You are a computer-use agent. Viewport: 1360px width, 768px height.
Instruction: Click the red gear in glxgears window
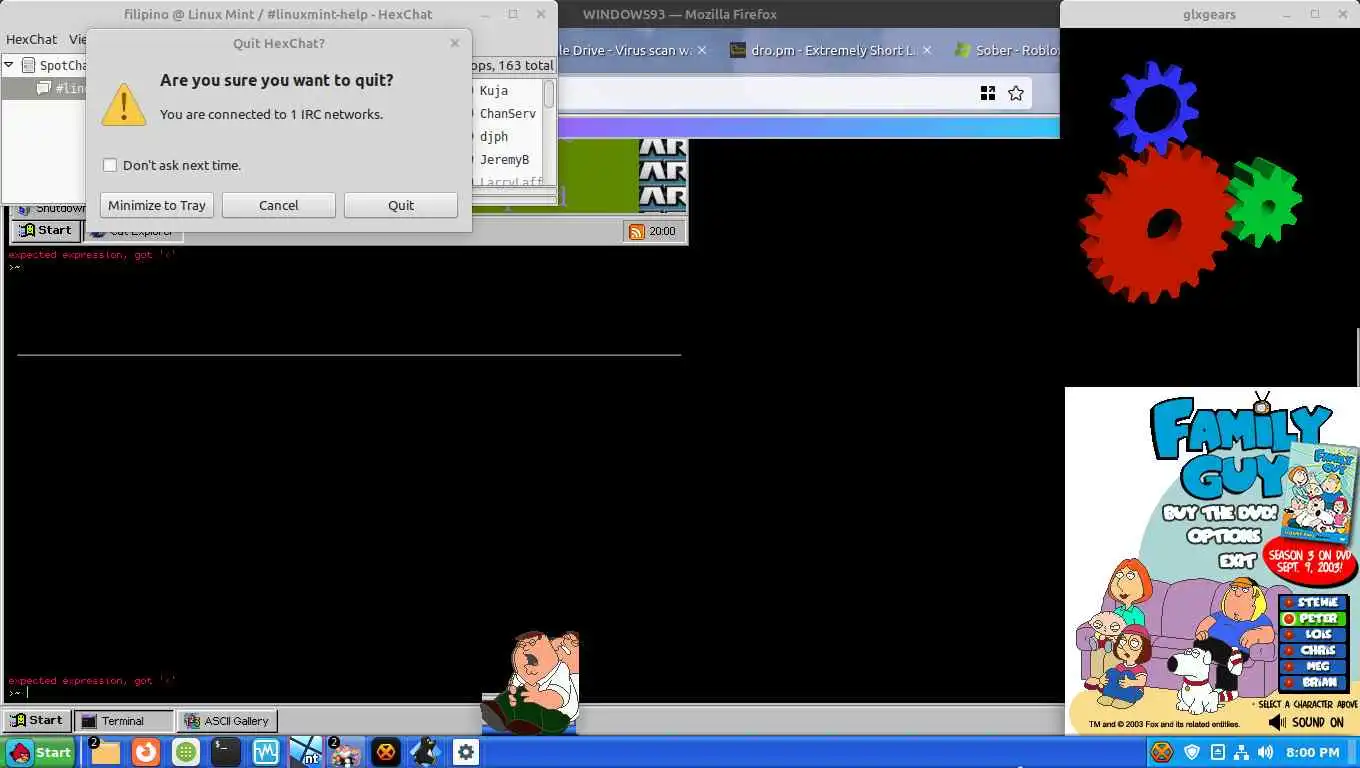coord(1158,224)
